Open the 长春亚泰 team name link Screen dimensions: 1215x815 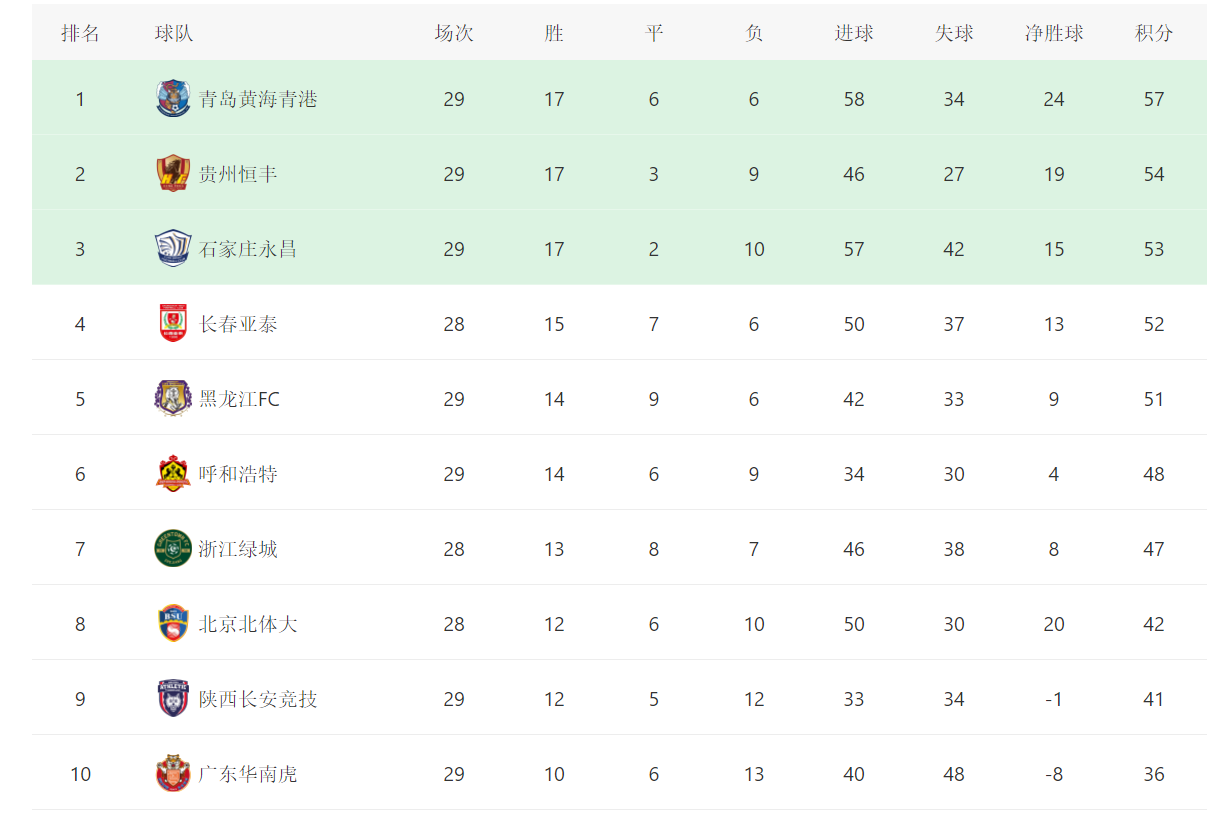(238, 324)
